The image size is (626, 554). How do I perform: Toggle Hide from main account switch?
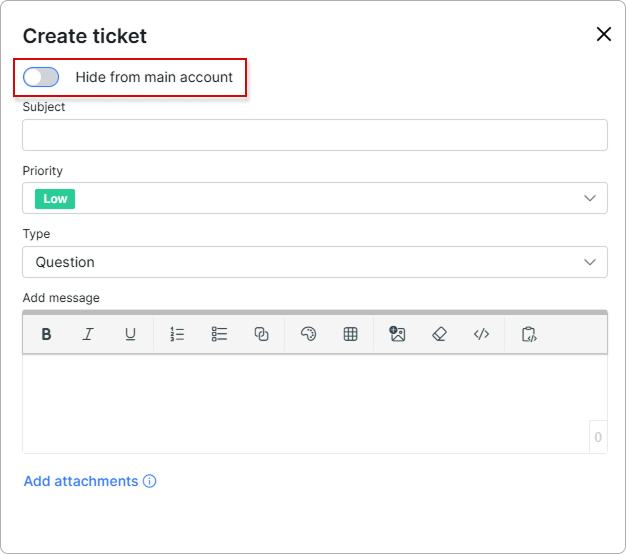pyautogui.click(x=41, y=77)
